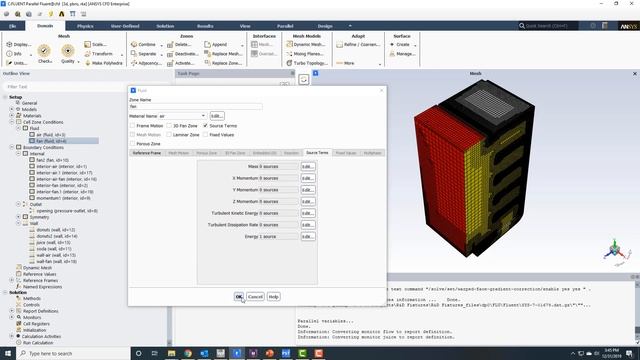Click the refresh icon beside Task Page

304,80
